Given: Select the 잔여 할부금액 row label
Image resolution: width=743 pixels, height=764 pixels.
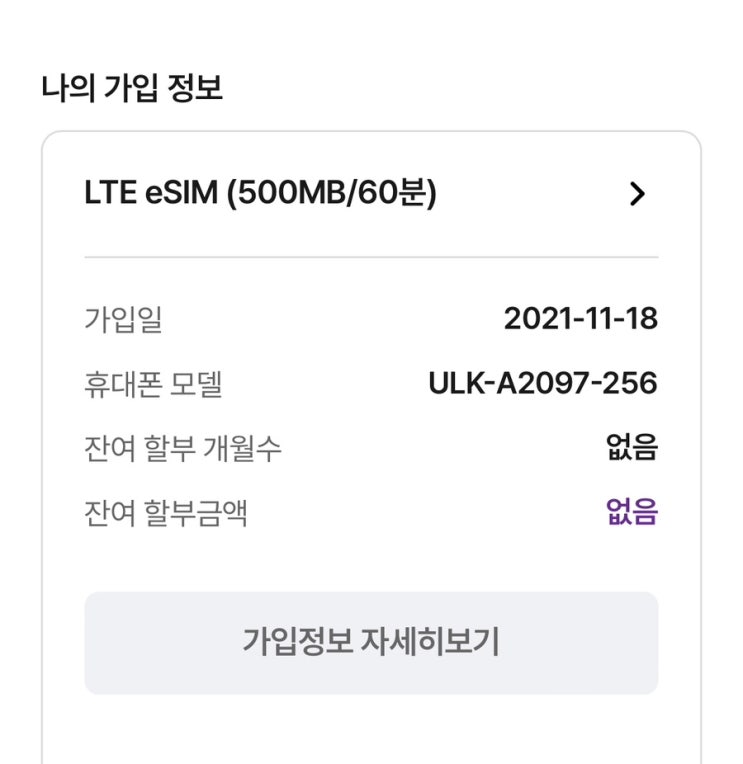Looking at the screenshot, I should (166, 512).
